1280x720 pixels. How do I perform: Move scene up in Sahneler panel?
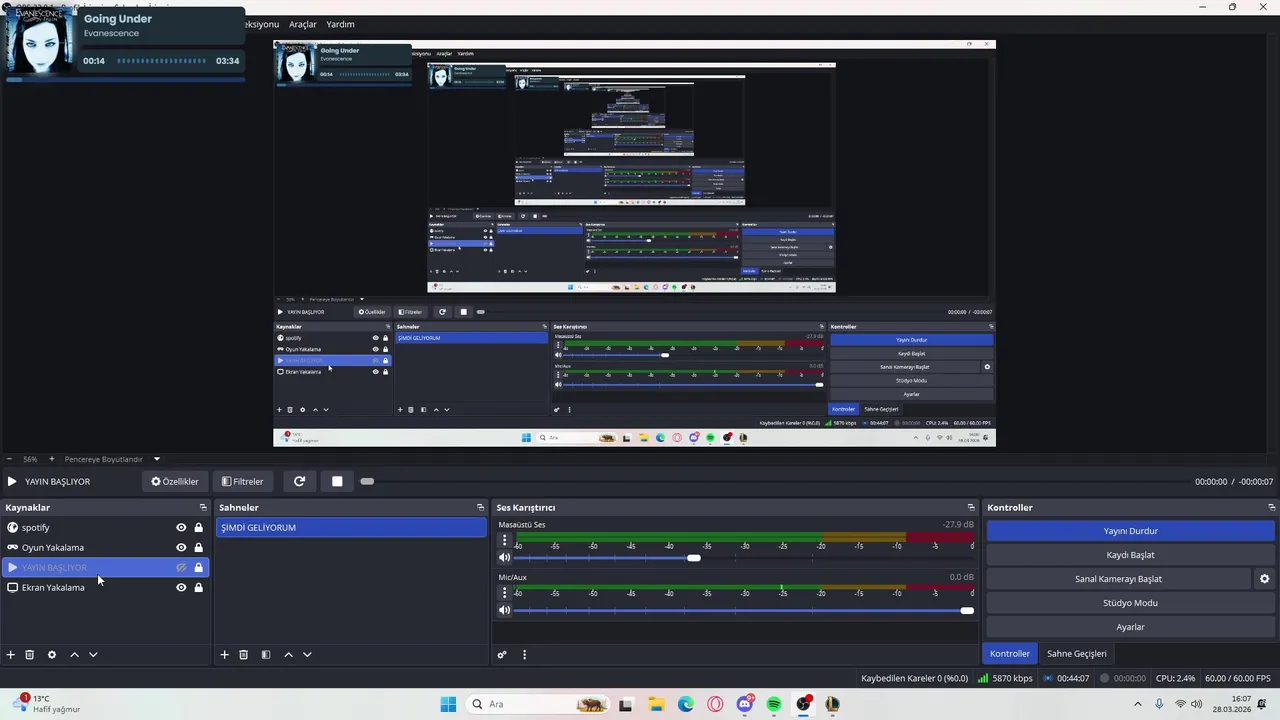point(288,655)
